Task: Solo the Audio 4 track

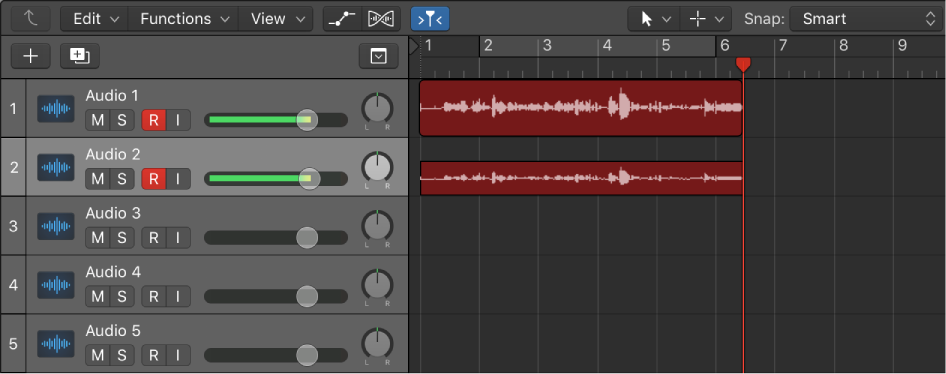Action: click(x=122, y=297)
